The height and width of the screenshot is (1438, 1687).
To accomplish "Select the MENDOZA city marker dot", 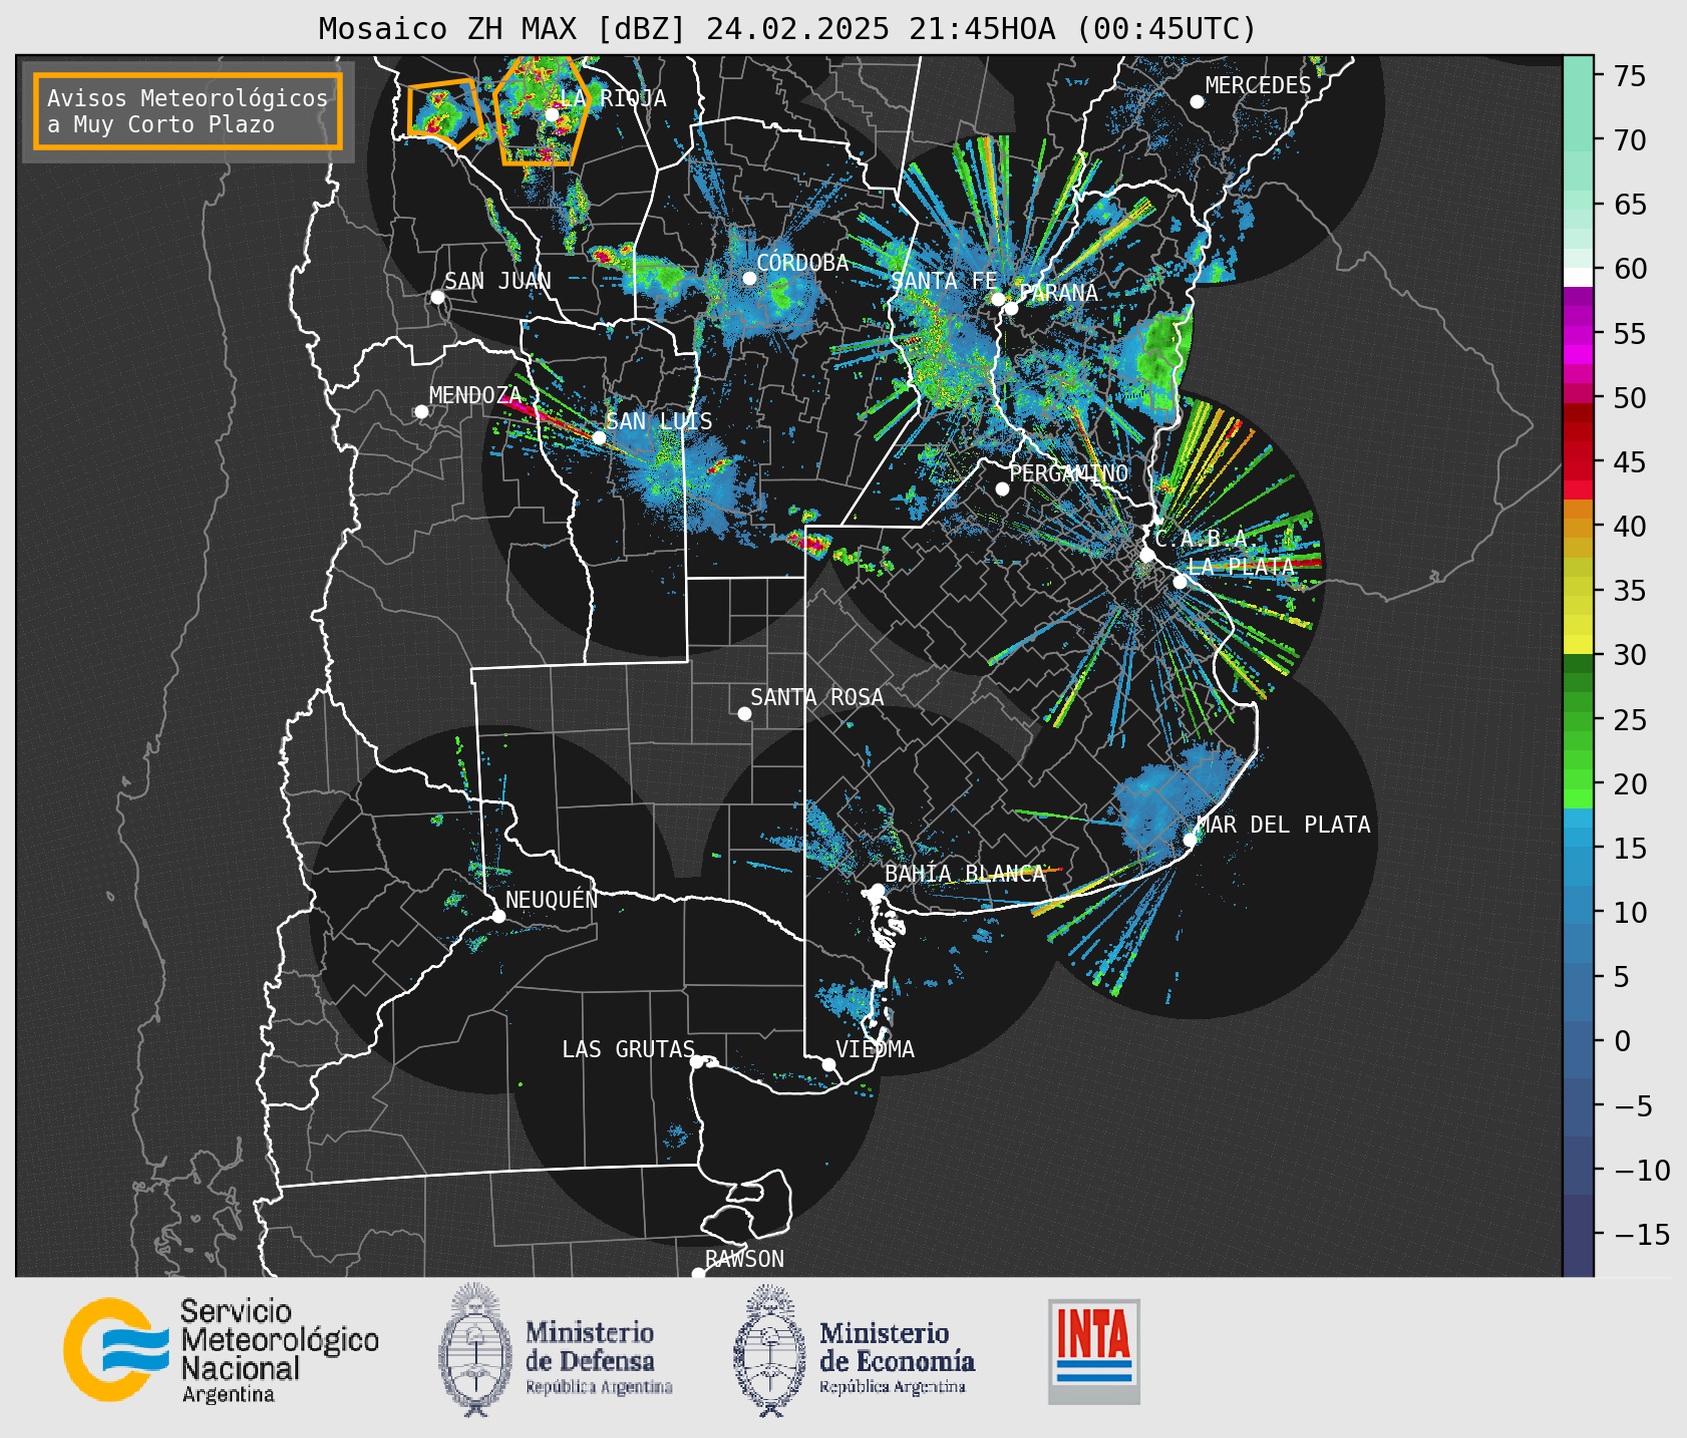I will (x=422, y=412).
